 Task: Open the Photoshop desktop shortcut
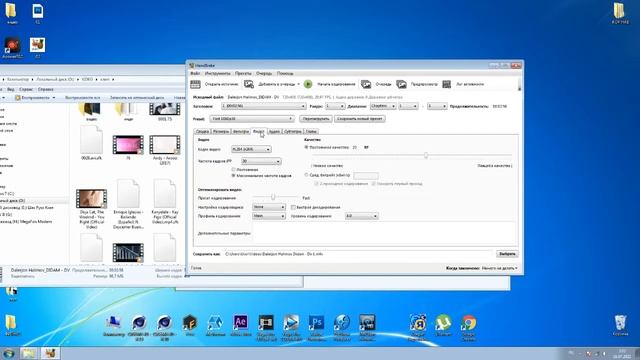pos(316,322)
